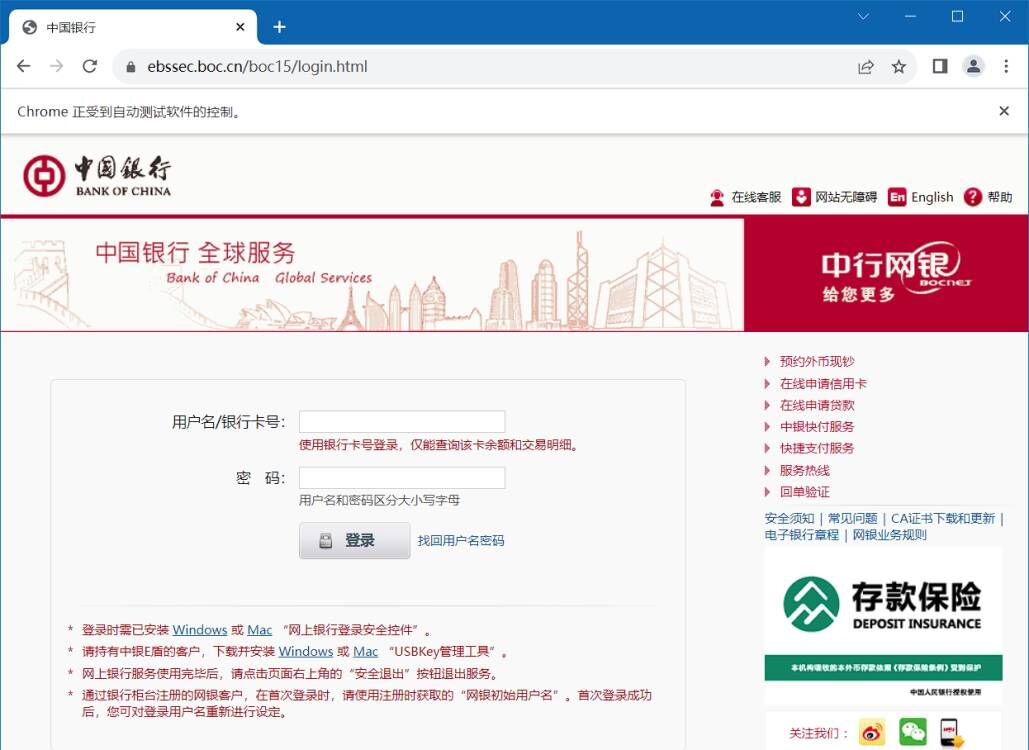Click the mobile banking phone icon
This screenshot has width=1029, height=750.
click(951, 733)
